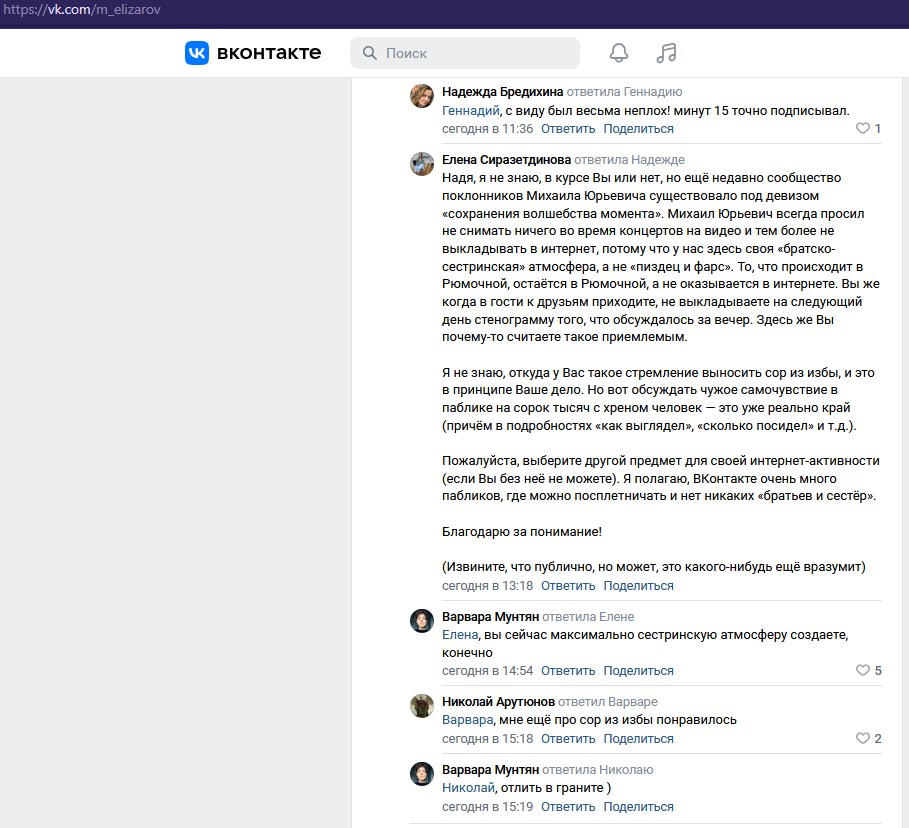Click the search magnifier icon

pos(369,53)
